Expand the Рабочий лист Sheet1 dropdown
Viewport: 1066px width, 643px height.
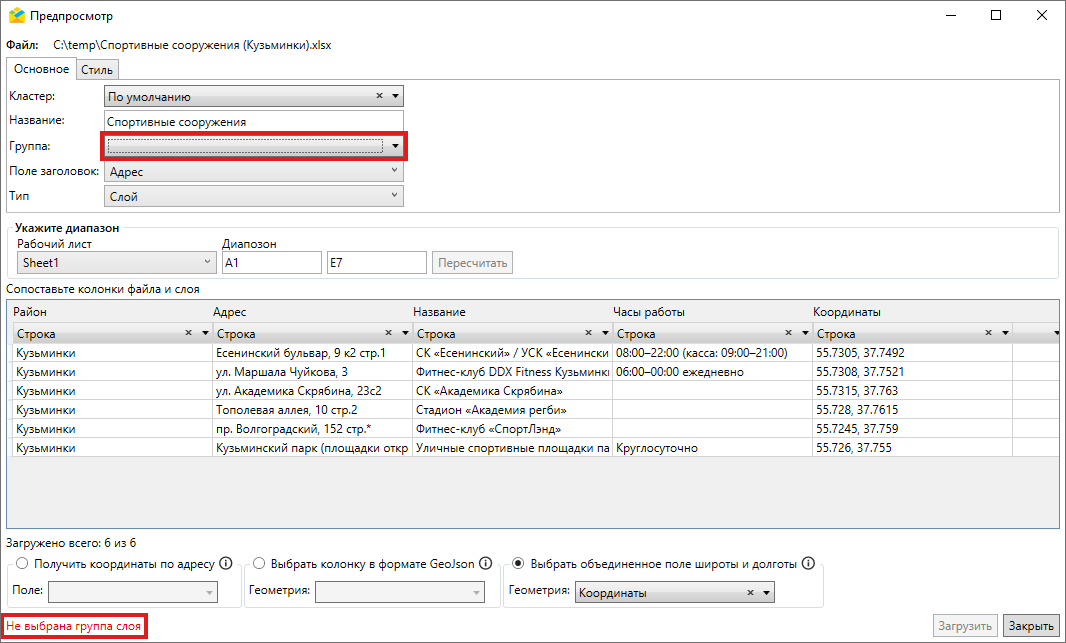pyautogui.click(x=208, y=262)
